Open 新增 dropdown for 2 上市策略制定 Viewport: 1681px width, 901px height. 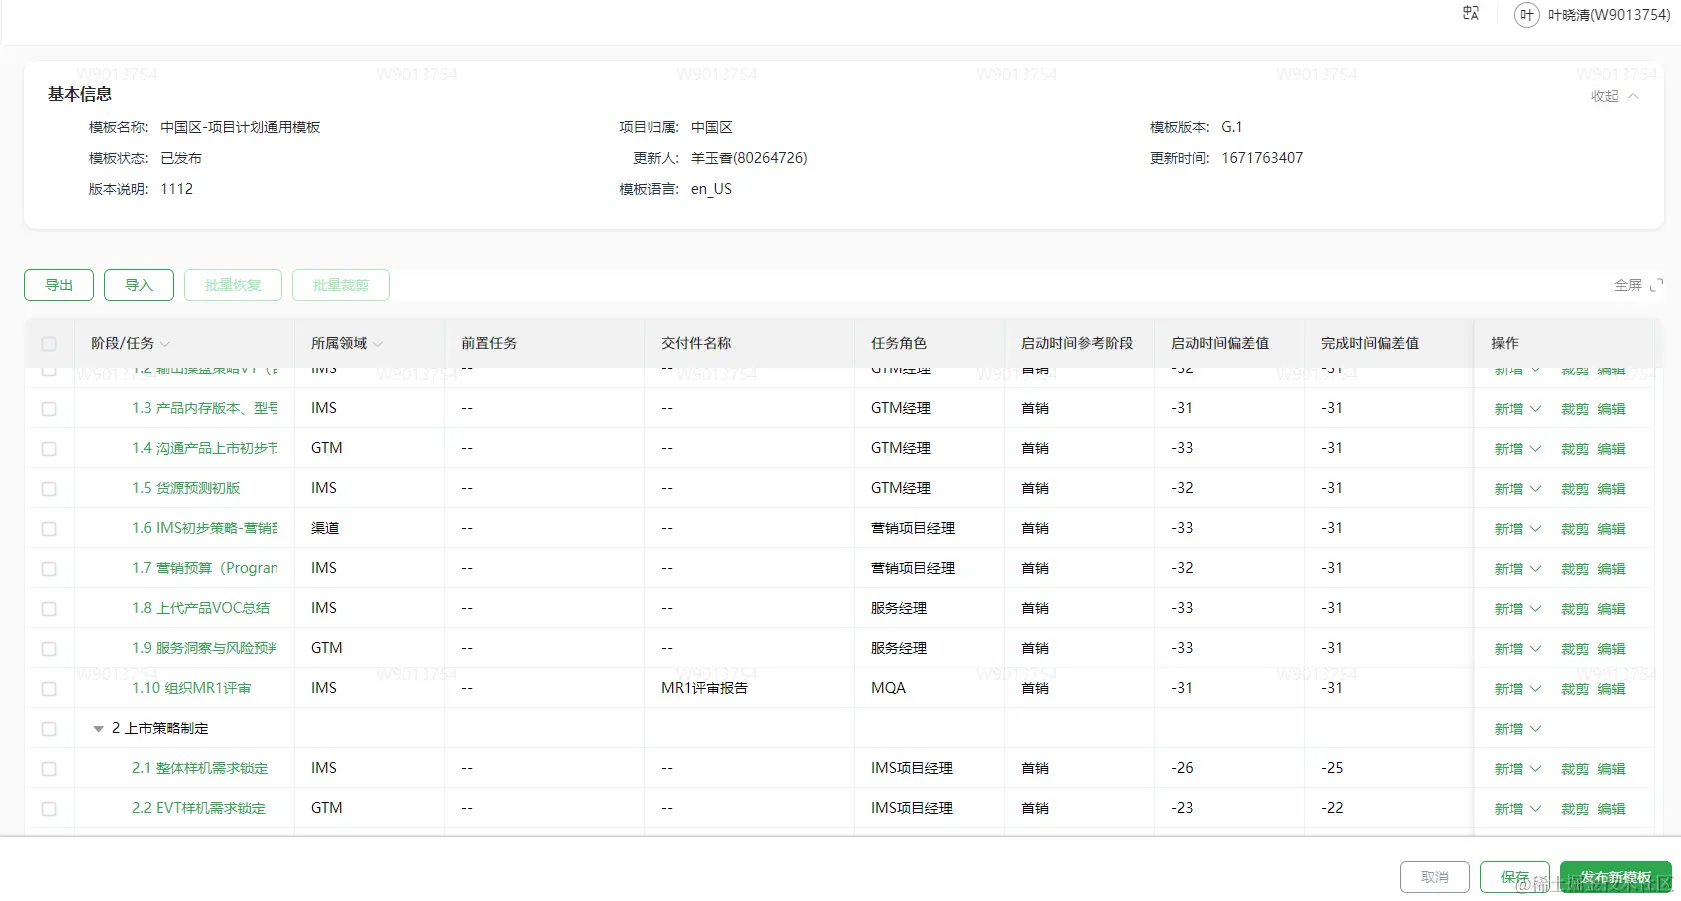[1517, 729]
